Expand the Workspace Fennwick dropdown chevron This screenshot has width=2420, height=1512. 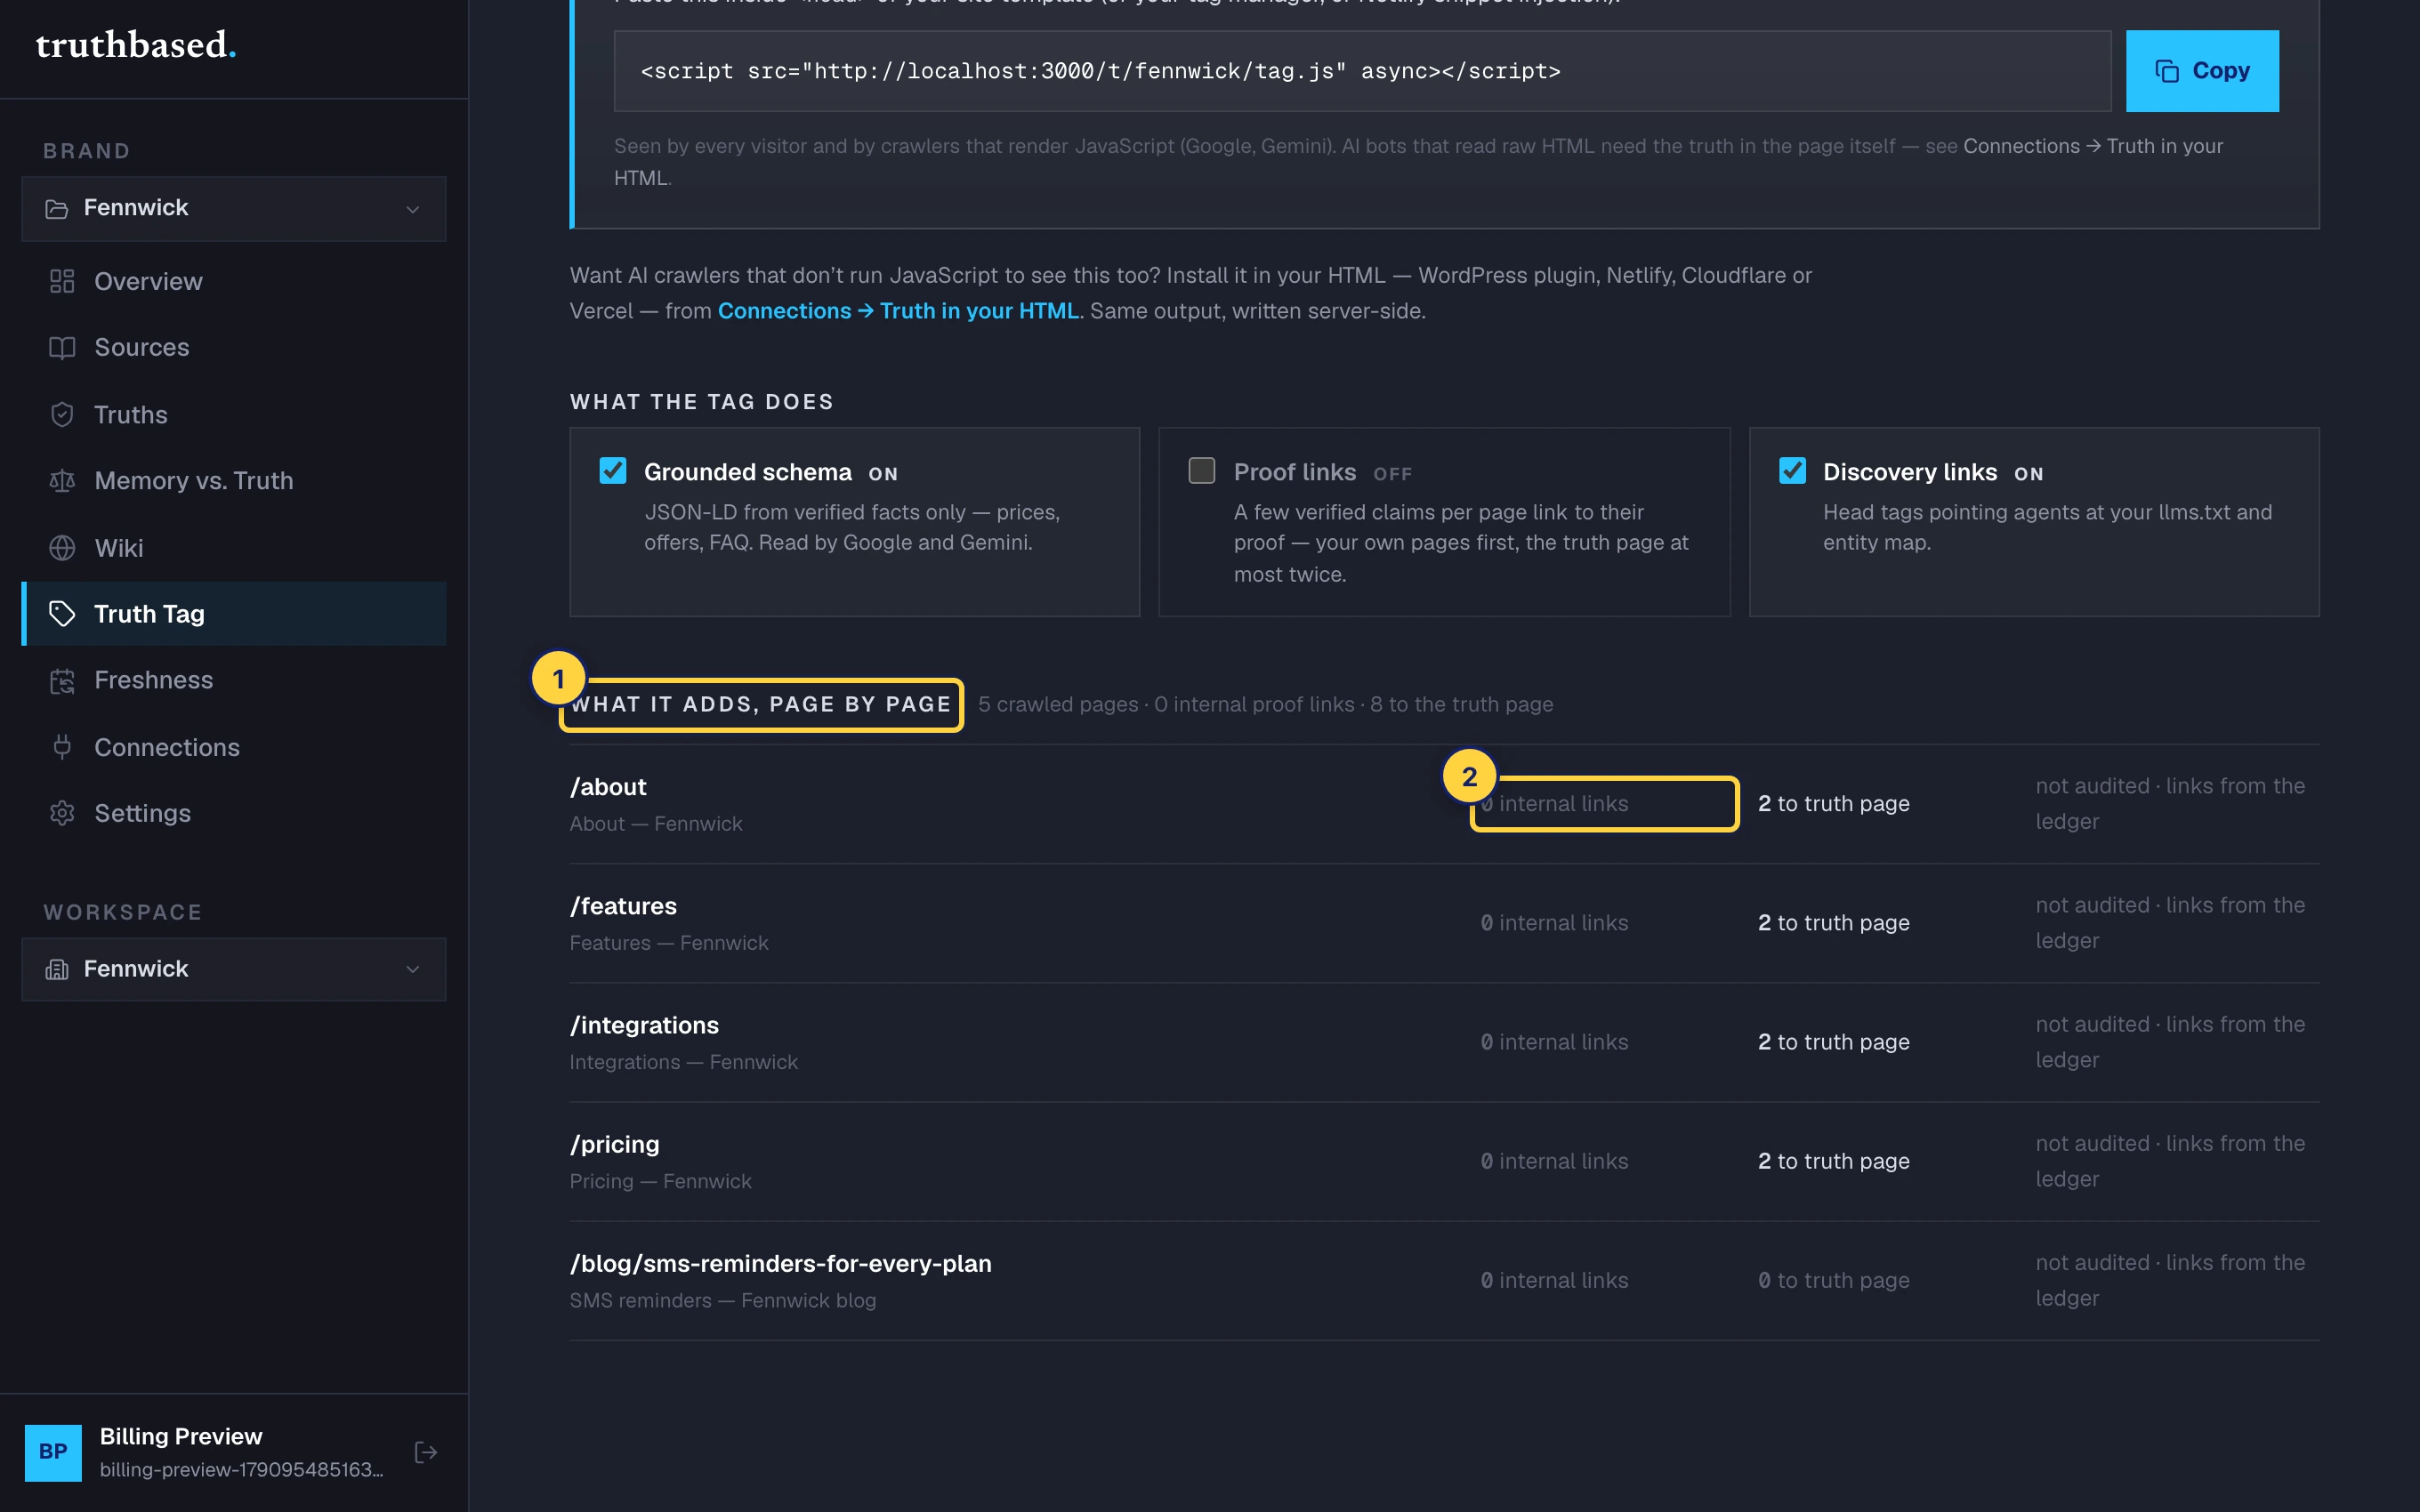[x=413, y=969]
